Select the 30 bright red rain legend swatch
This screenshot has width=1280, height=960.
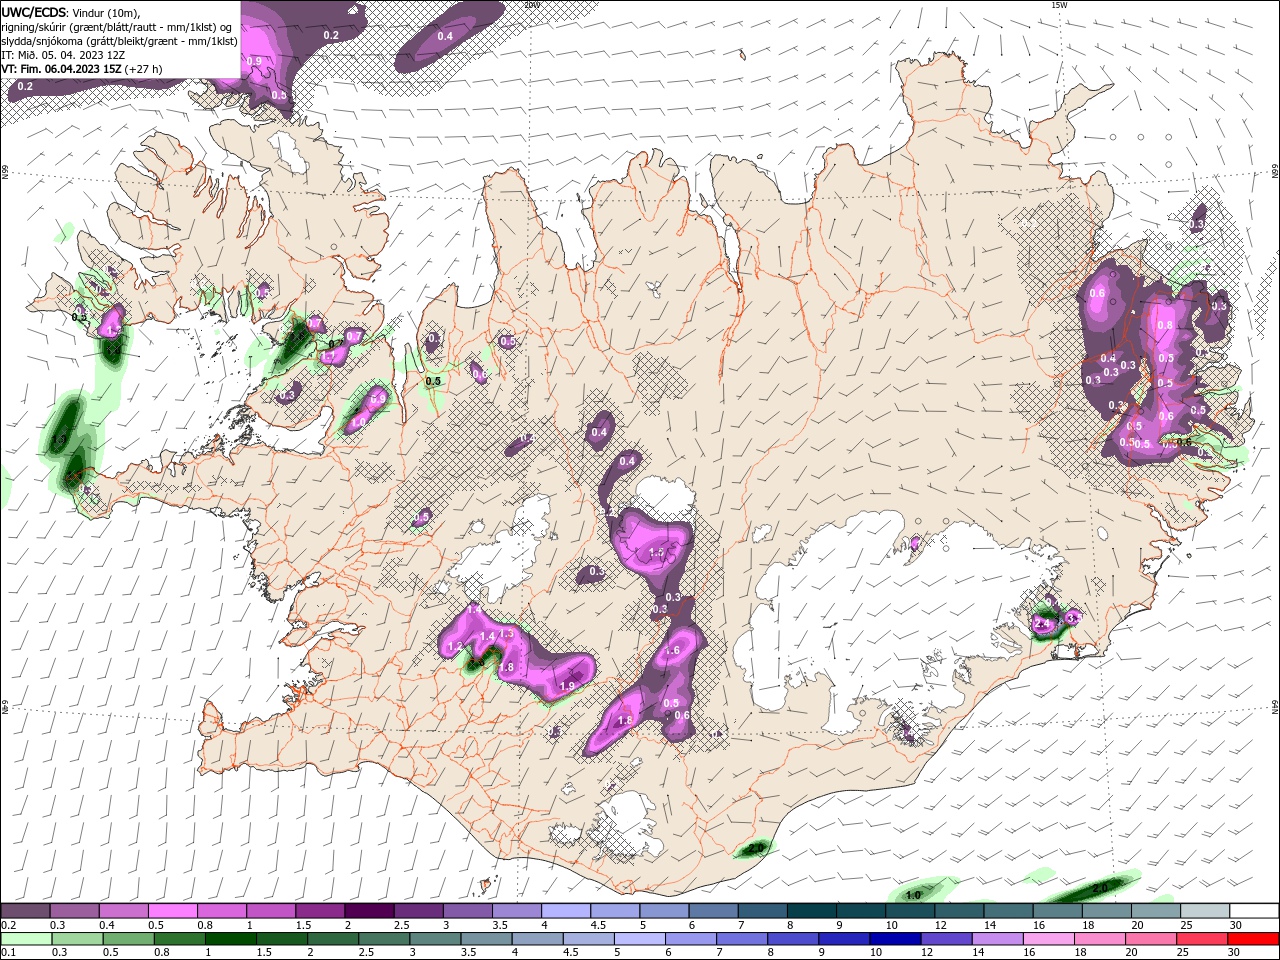point(1255,939)
